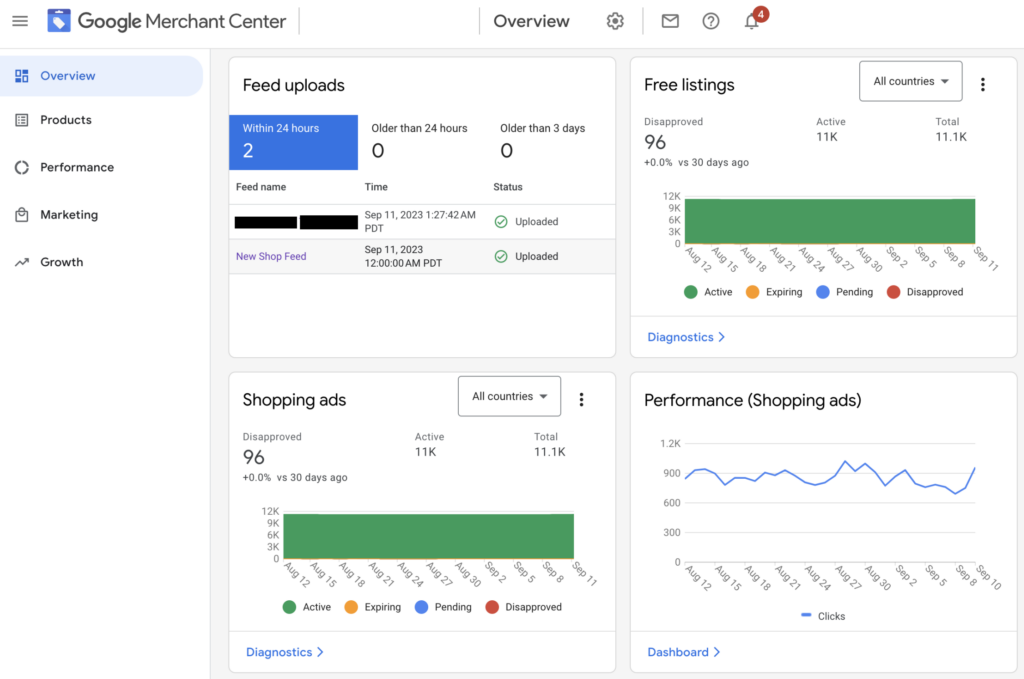
Task: Go to Products in the sidebar
Action: (66, 120)
